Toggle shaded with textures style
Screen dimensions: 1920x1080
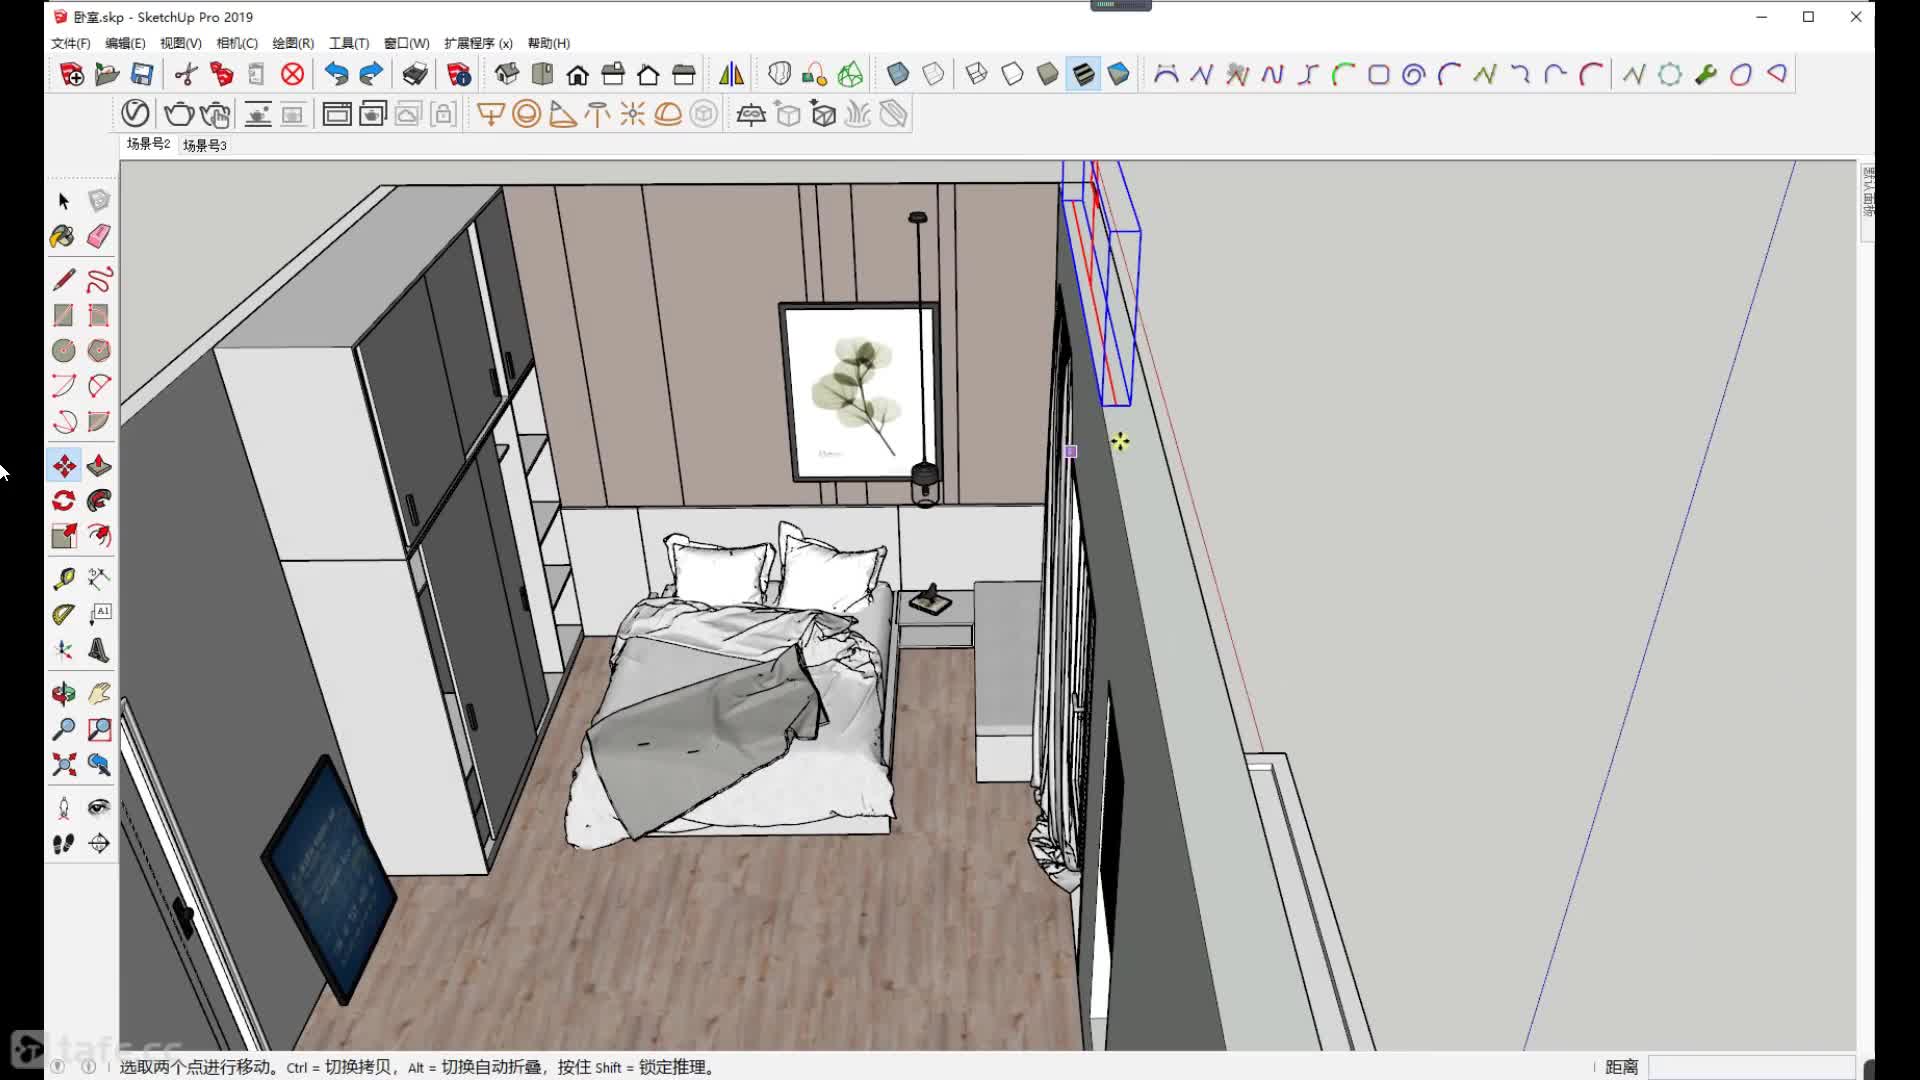1083,74
